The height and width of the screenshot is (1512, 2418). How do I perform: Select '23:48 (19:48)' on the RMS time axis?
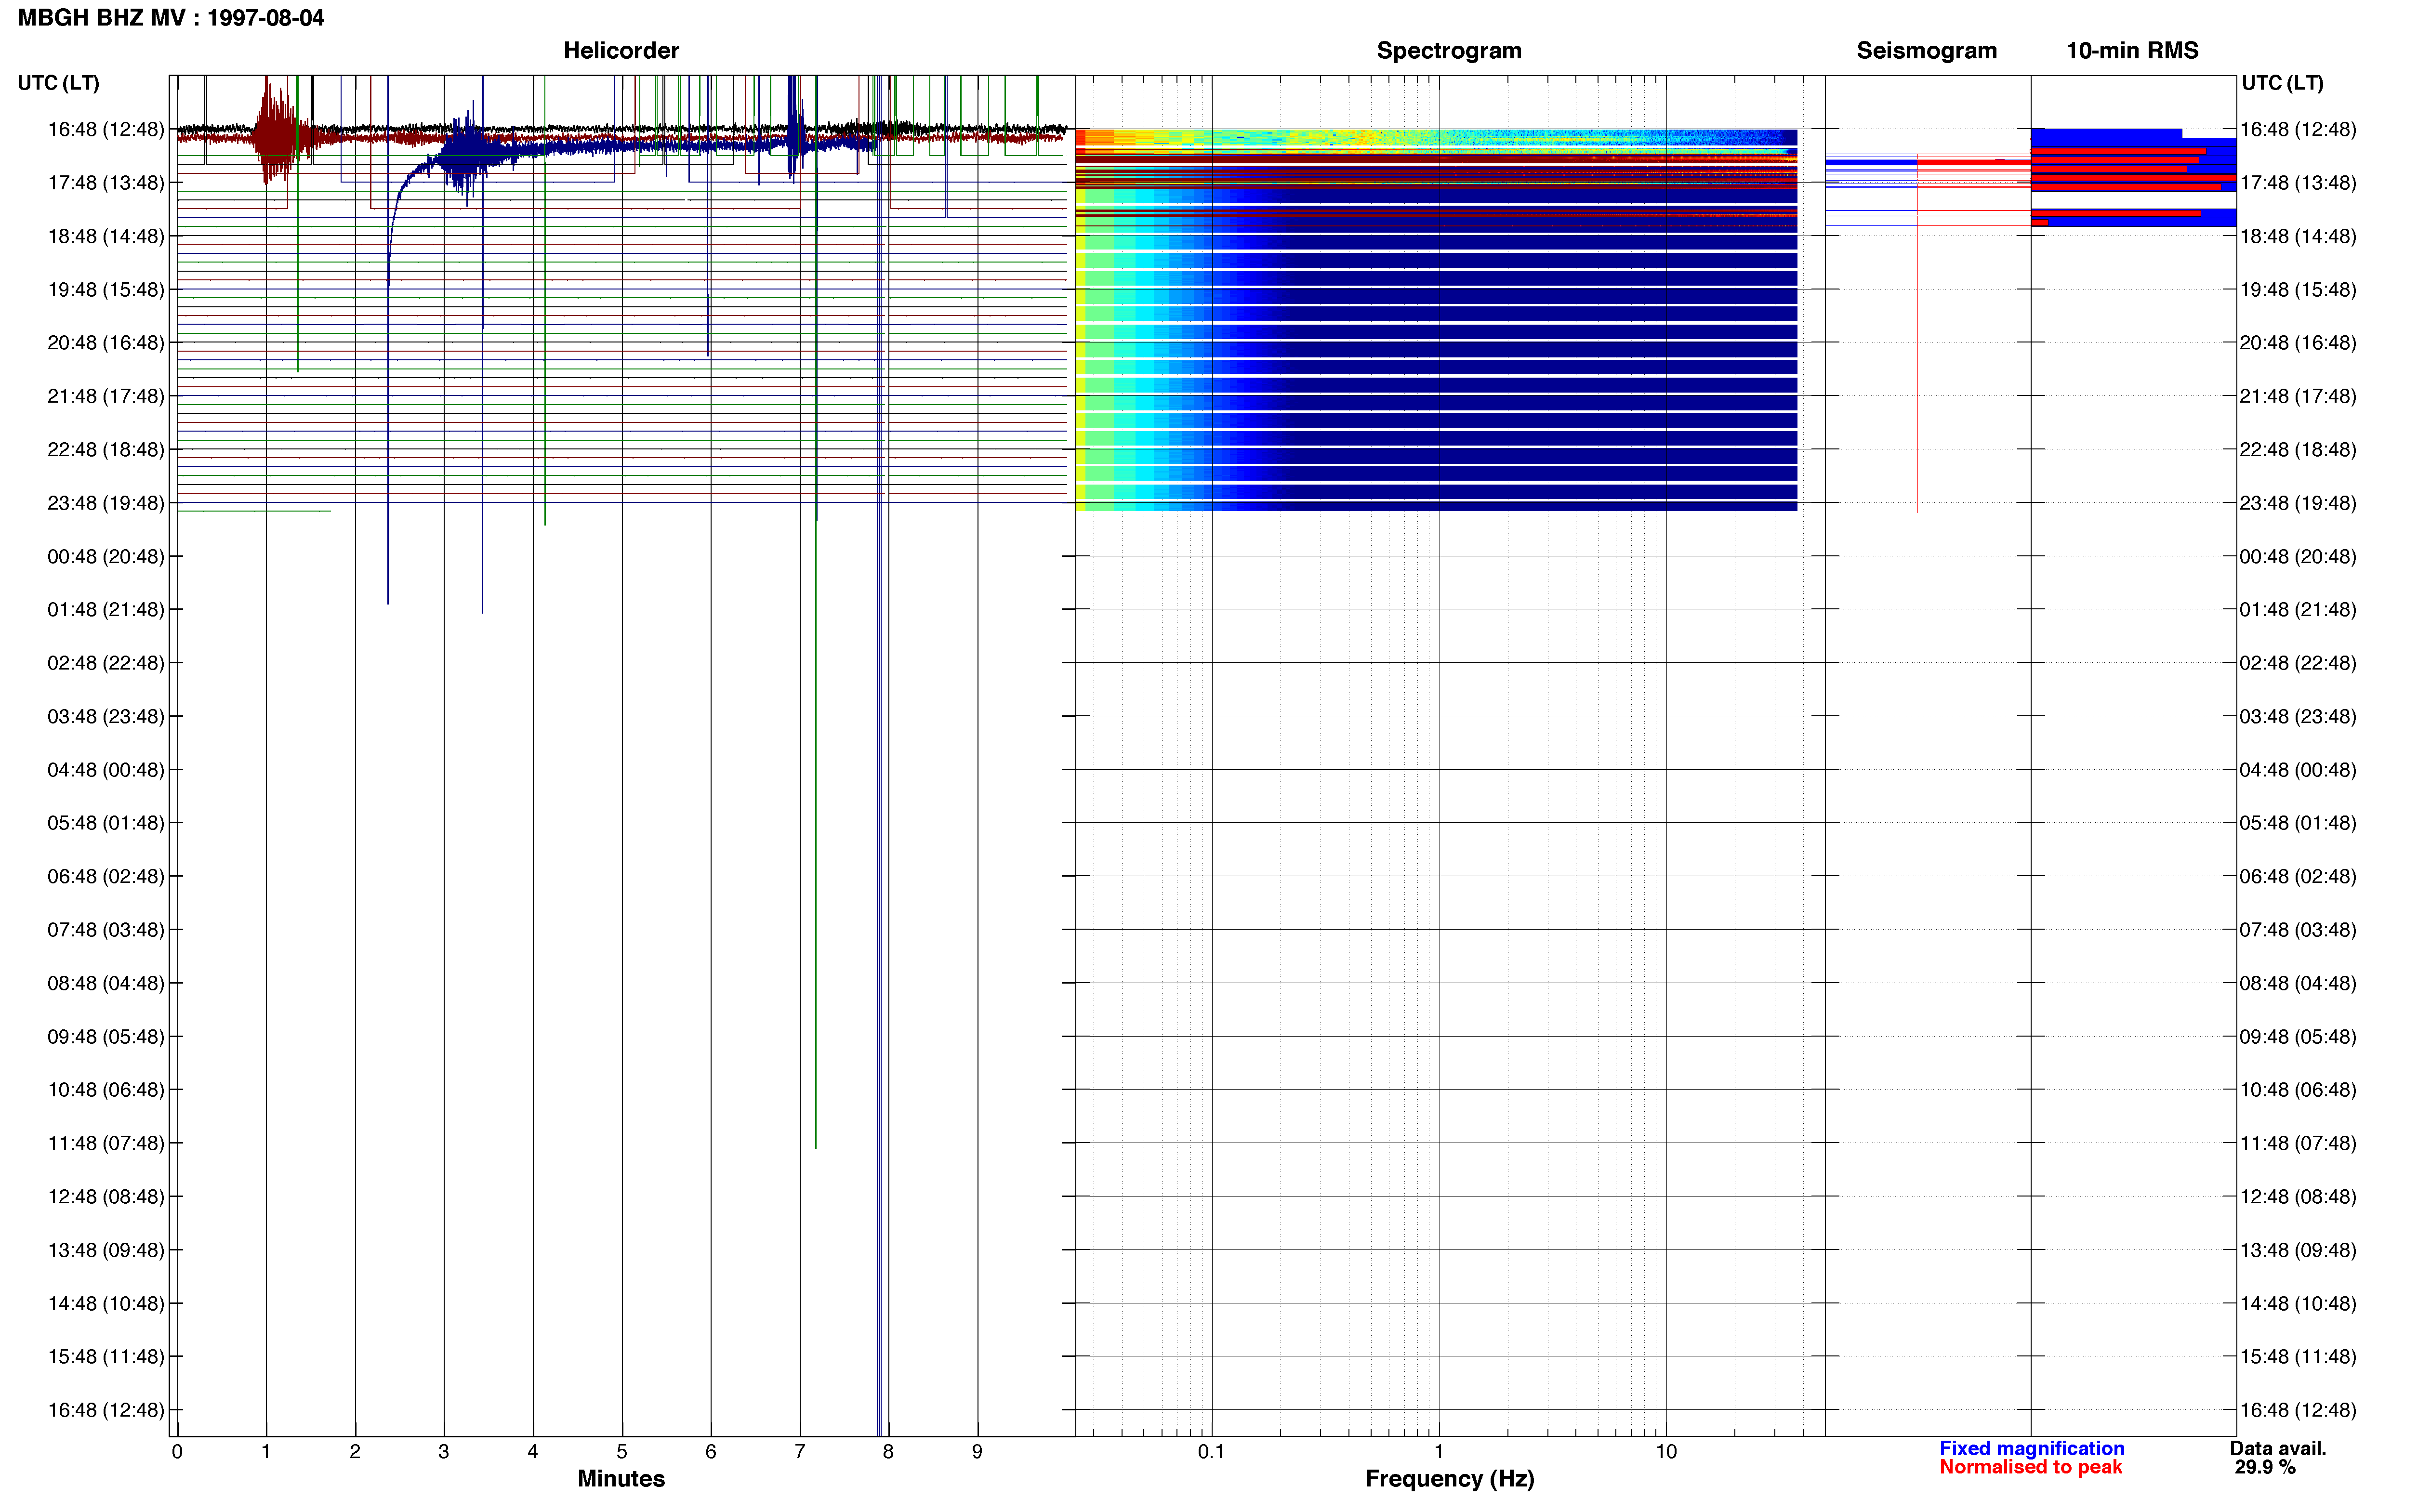pos(2298,503)
